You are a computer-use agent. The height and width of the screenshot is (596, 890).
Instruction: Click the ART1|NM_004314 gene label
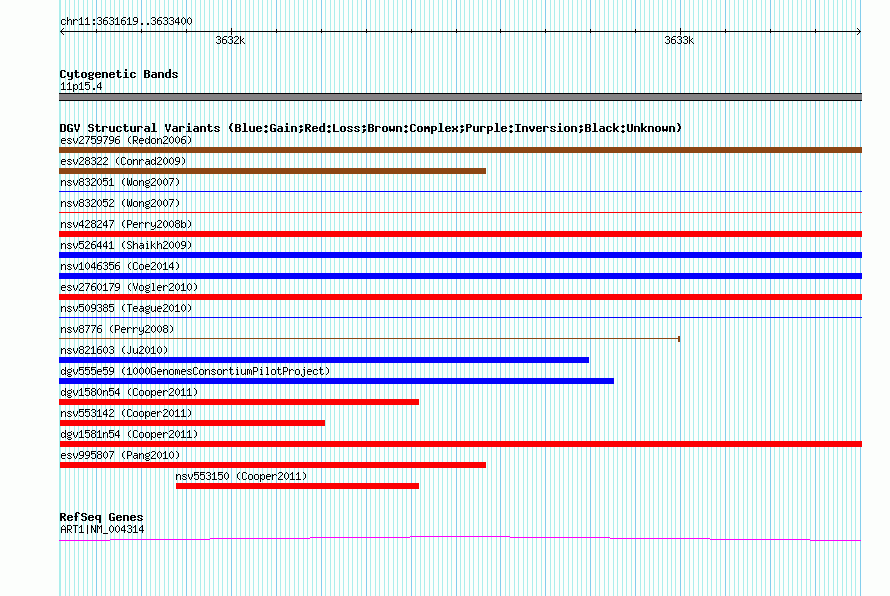pos(102,530)
